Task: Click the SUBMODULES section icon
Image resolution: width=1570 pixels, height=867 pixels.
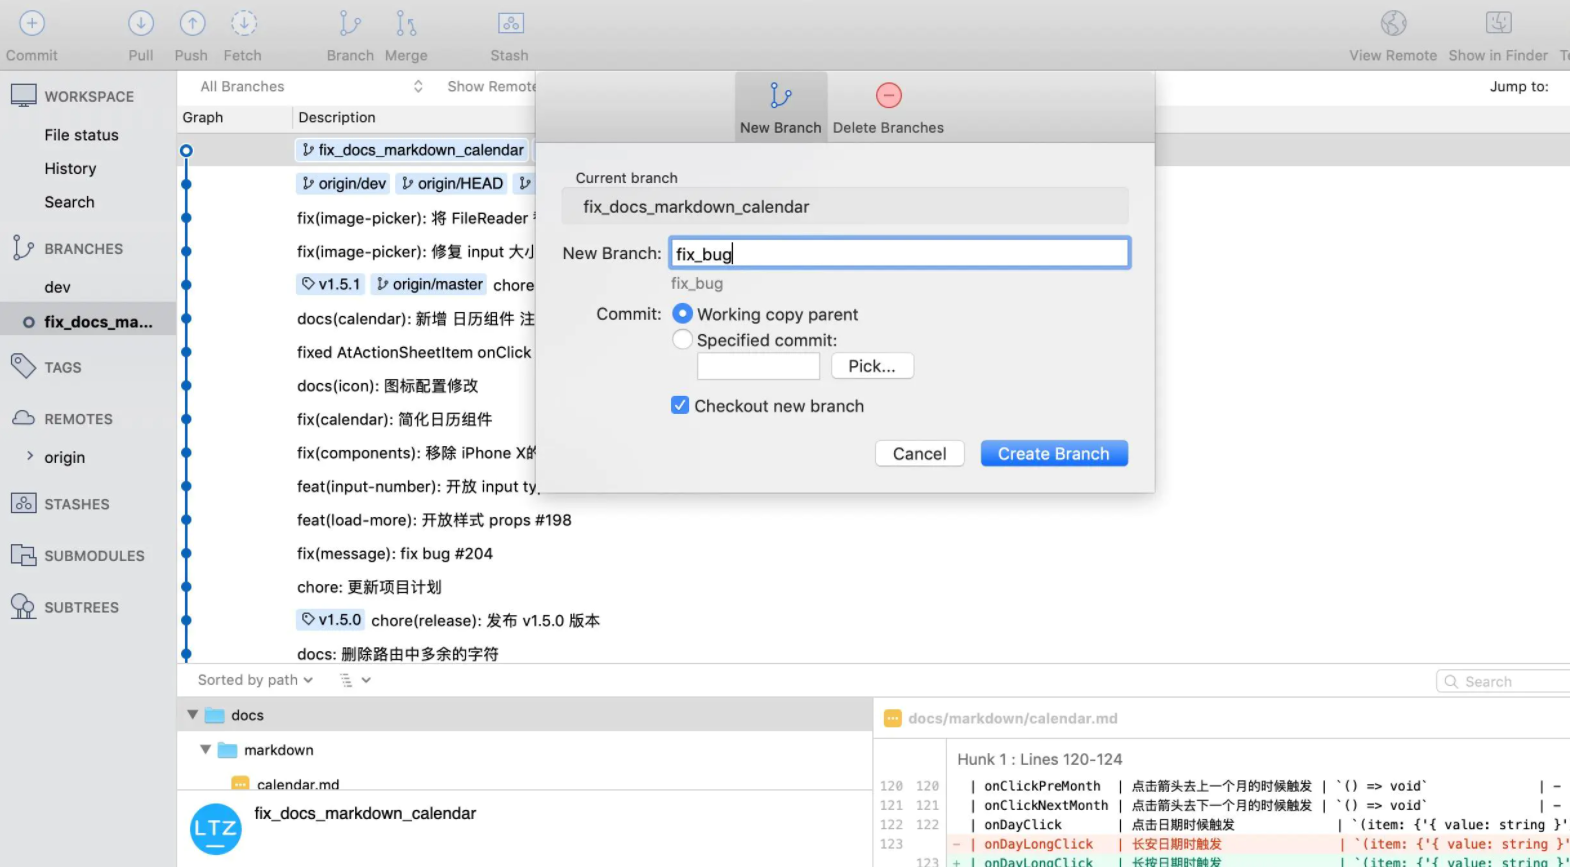Action: coord(23,555)
